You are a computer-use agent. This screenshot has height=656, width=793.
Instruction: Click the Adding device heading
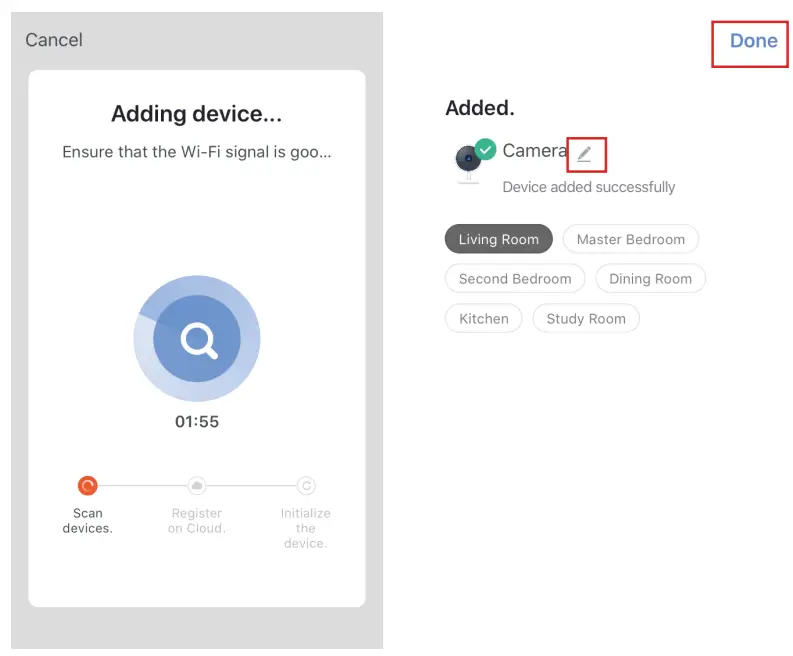point(197,114)
